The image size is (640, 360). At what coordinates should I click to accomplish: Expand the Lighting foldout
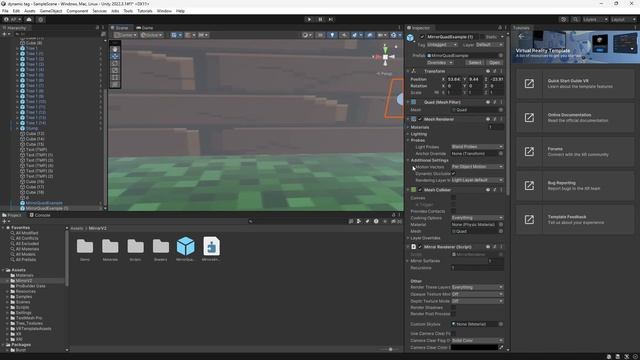tap(408, 134)
